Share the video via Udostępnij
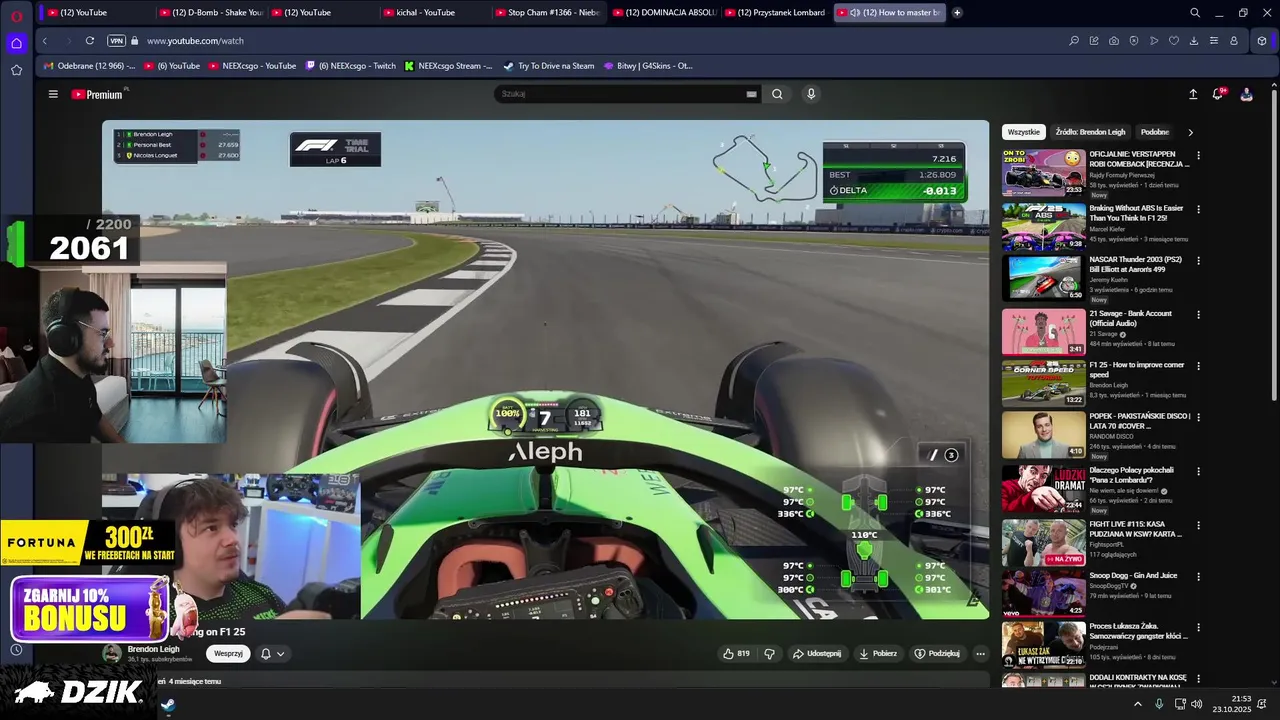Image resolution: width=1280 pixels, height=720 pixels. (x=817, y=654)
